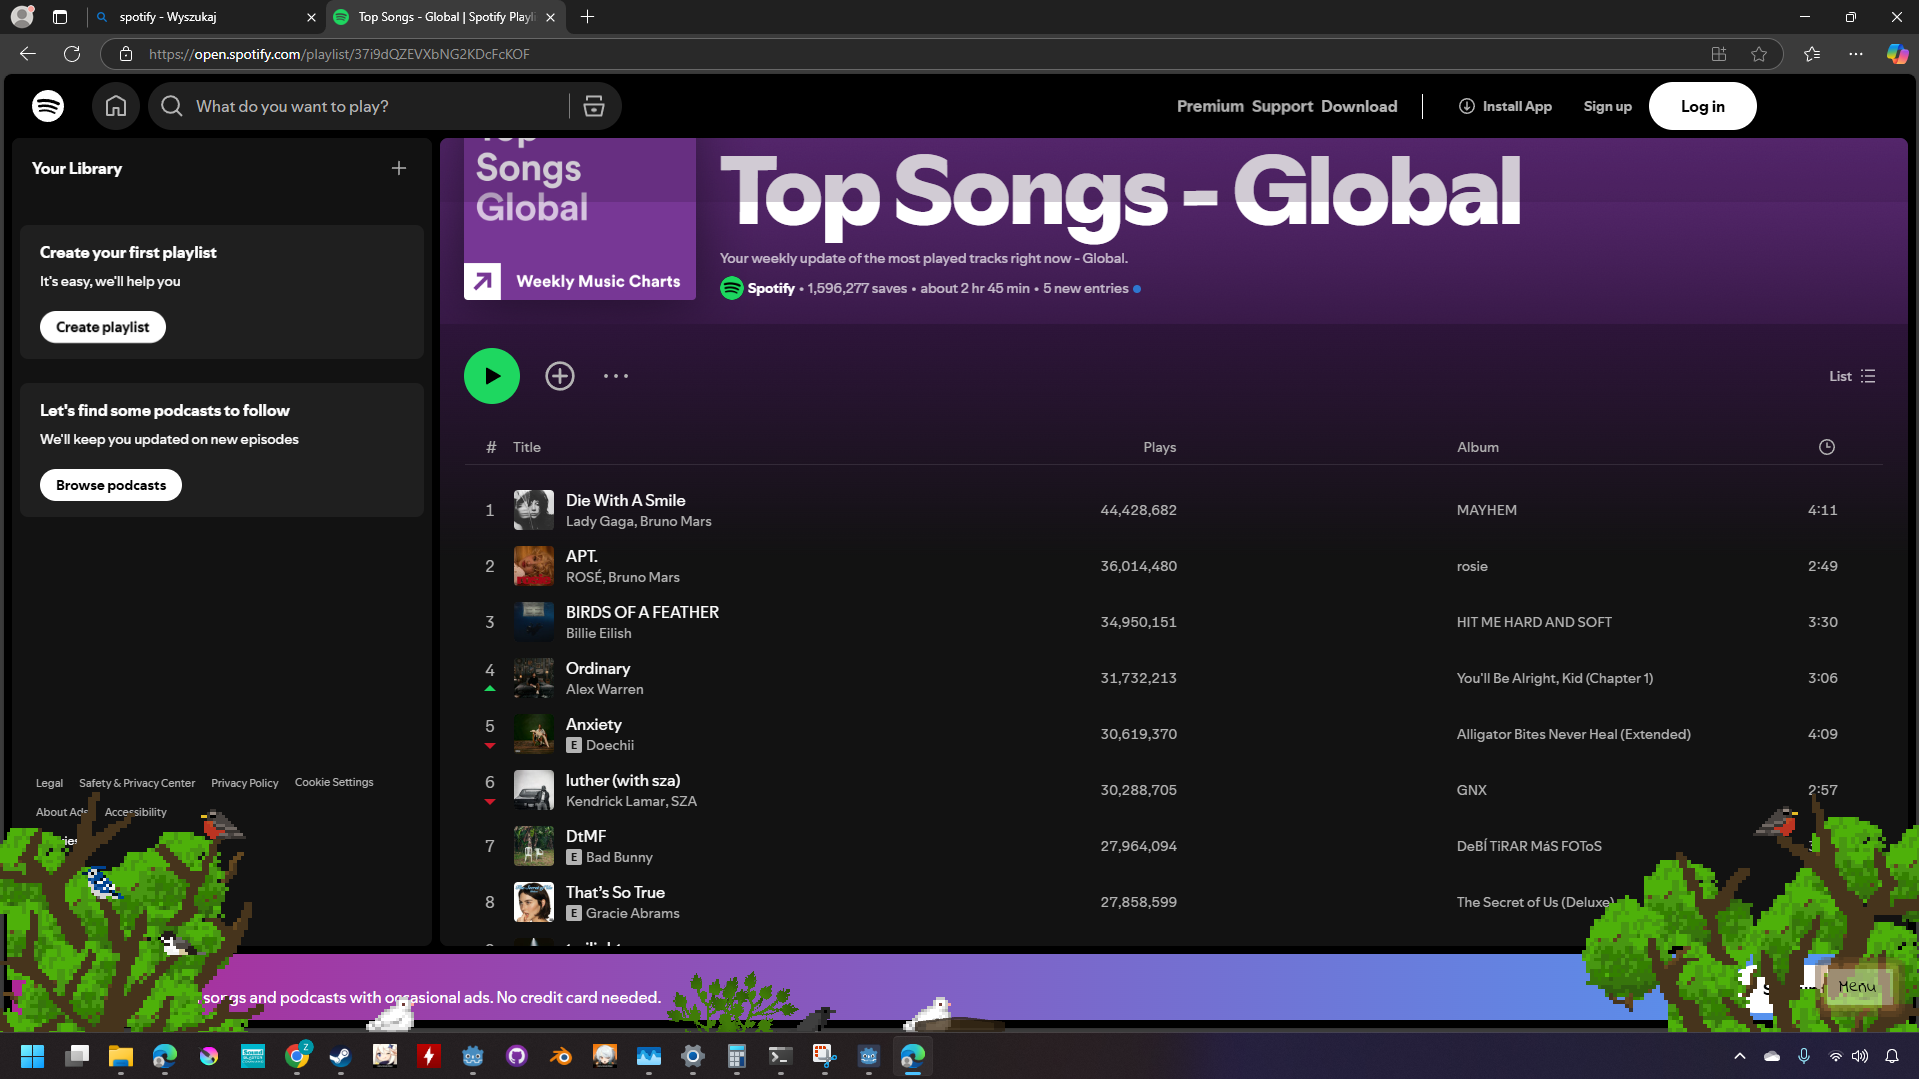Open the Gracie Abrams artist link
The width and height of the screenshot is (1919, 1079).
[x=632, y=913]
